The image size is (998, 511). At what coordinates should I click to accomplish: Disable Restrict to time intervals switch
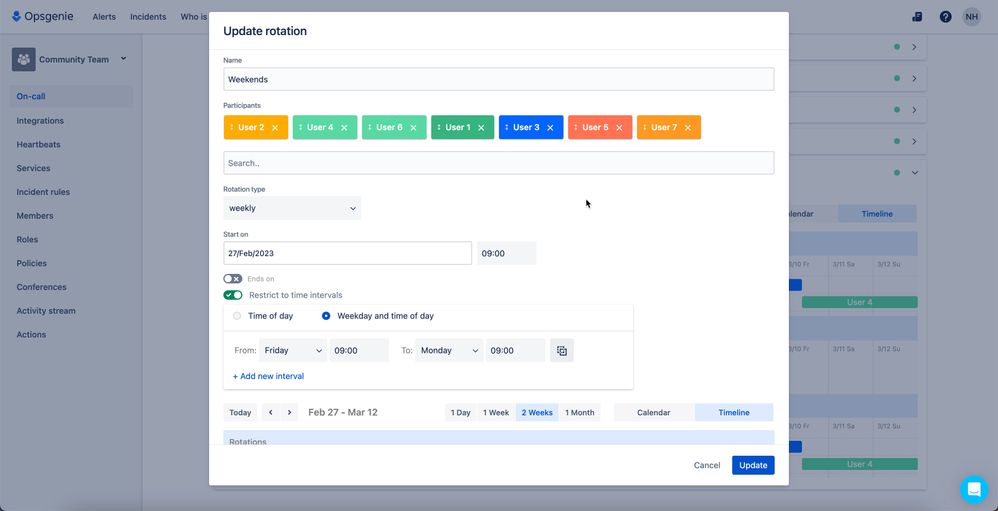click(x=232, y=295)
